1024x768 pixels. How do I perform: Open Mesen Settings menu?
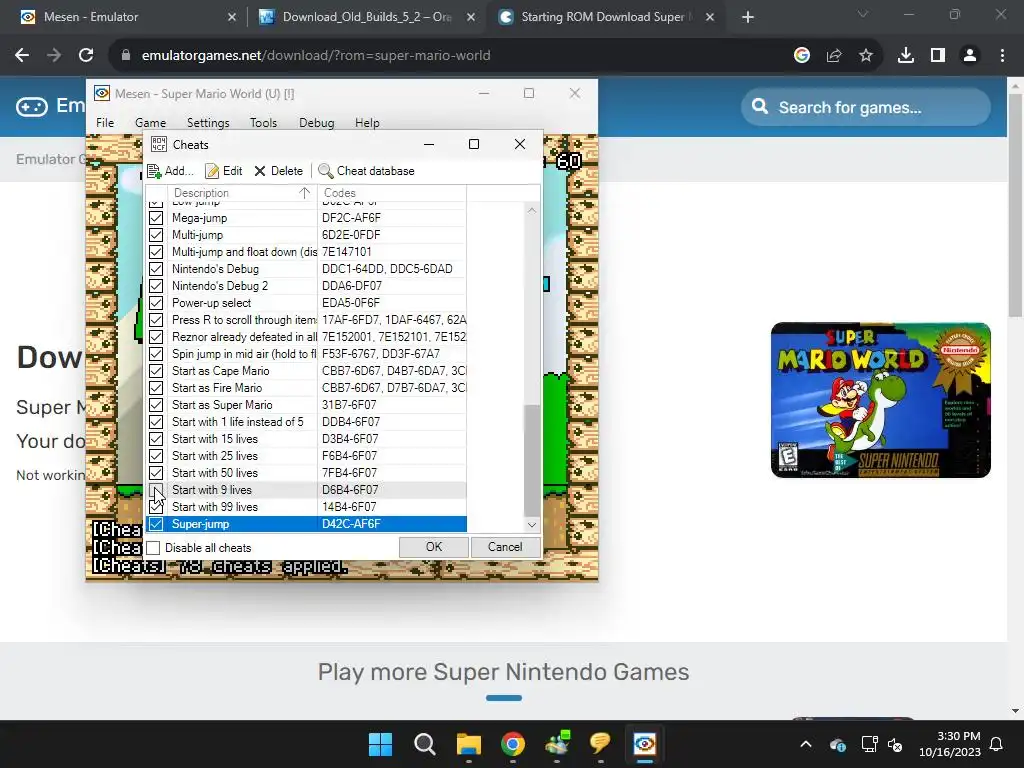(208, 123)
